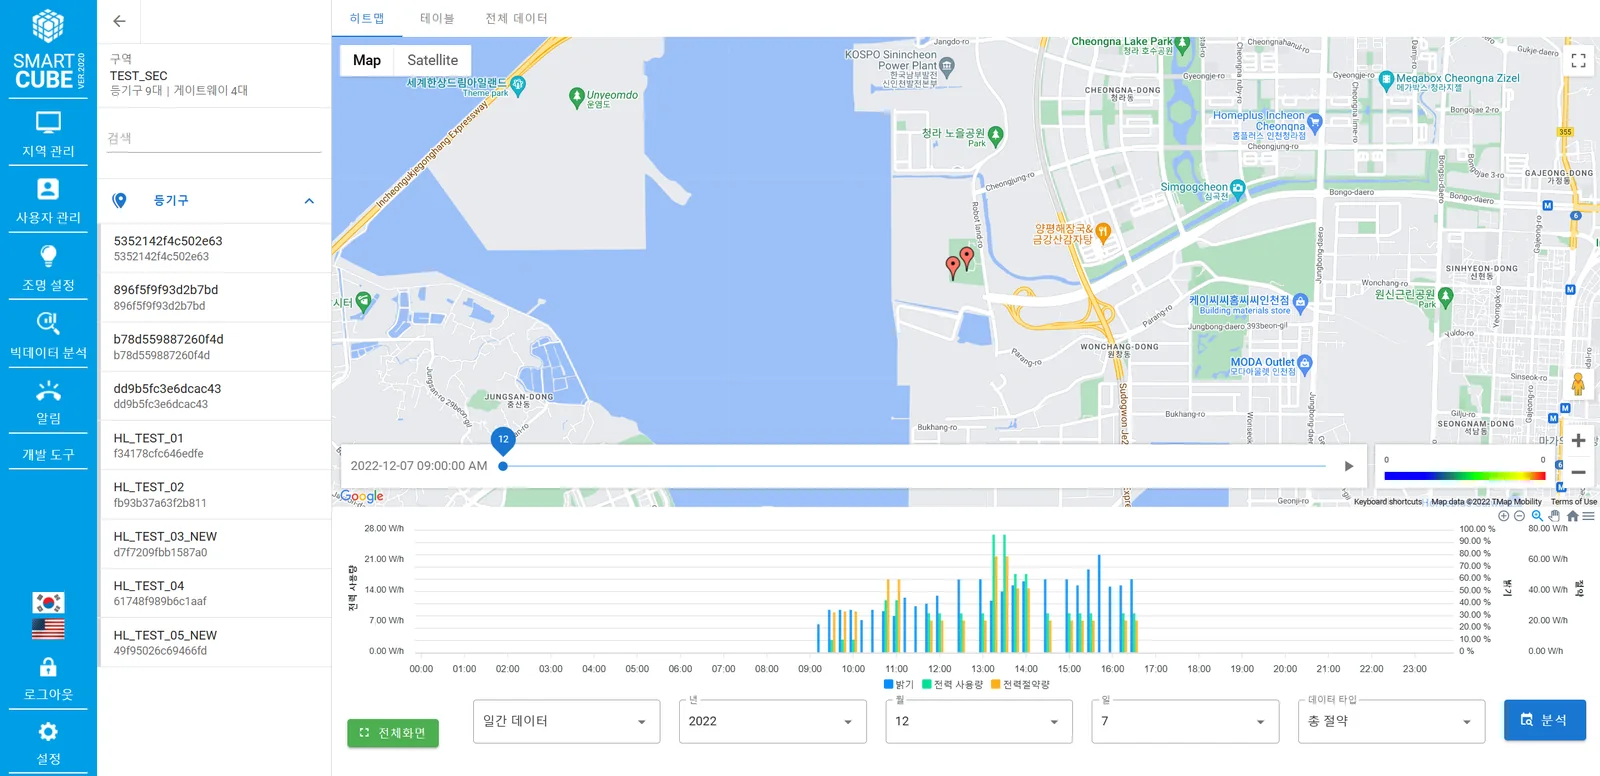The image size is (1600, 776).
Task: Switch language with the Korean flag icon
Action: [x=48, y=602]
